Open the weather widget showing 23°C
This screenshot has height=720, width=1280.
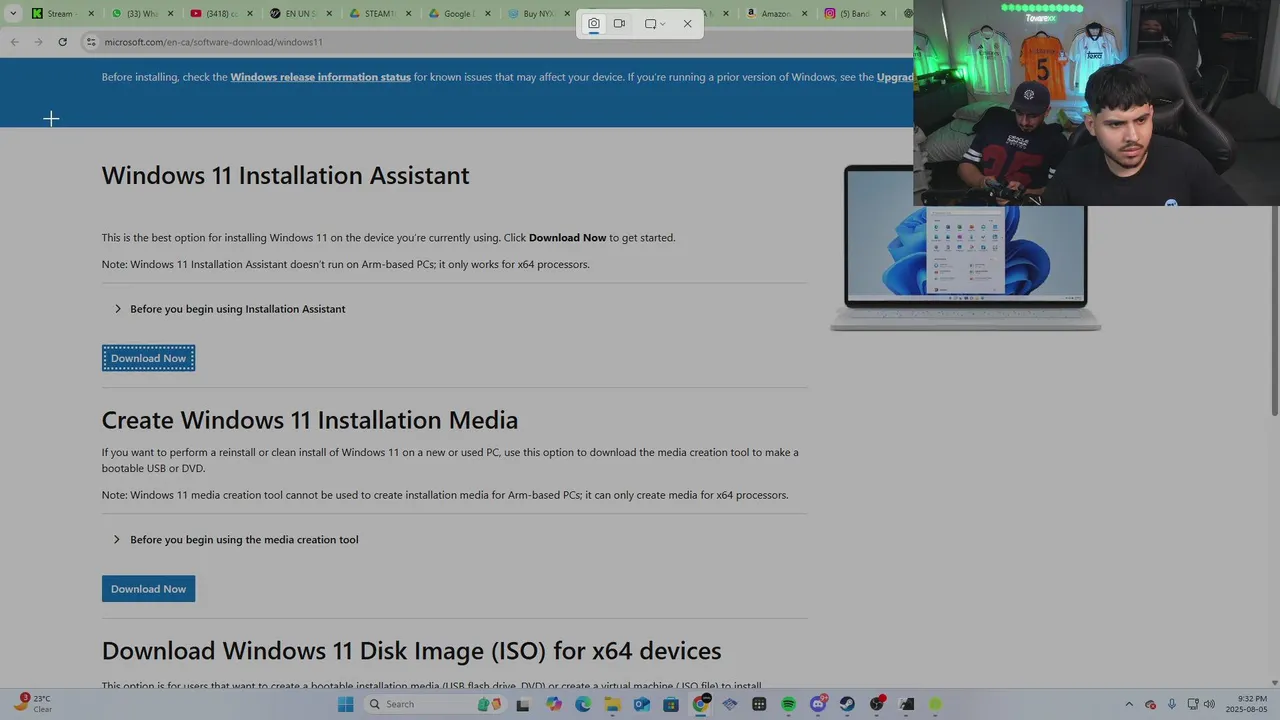tap(34, 704)
